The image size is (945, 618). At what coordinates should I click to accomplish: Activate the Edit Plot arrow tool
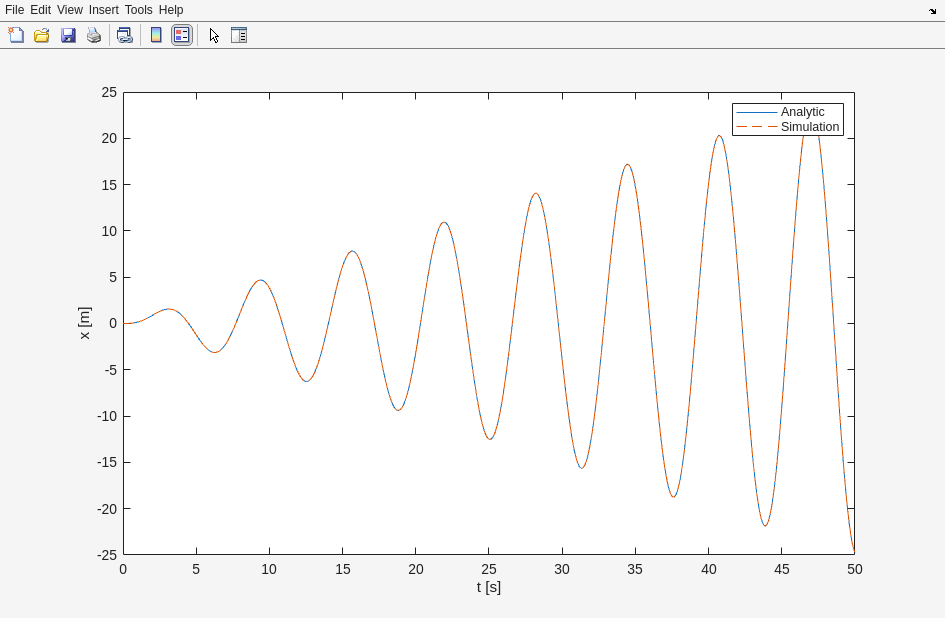point(214,35)
